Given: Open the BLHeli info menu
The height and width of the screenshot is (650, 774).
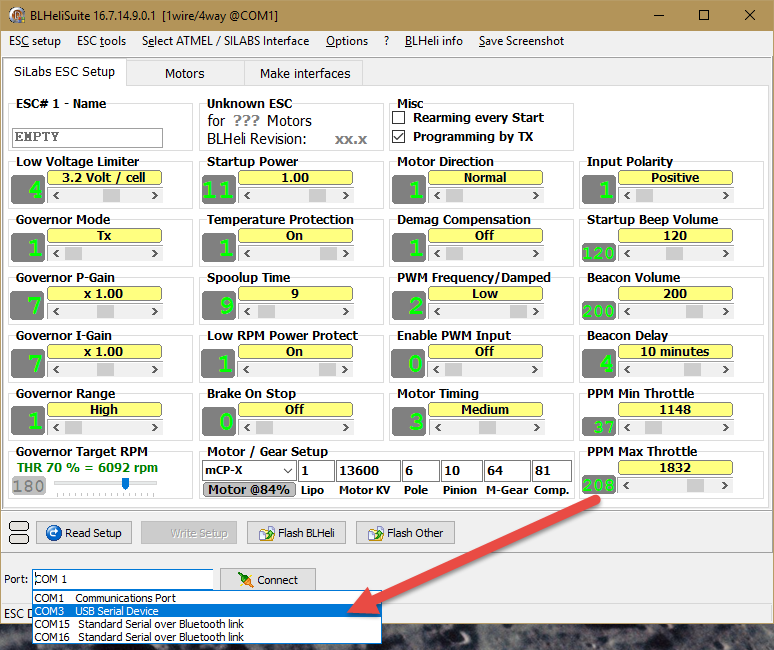Looking at the screenshot, I should pos(433,41).
